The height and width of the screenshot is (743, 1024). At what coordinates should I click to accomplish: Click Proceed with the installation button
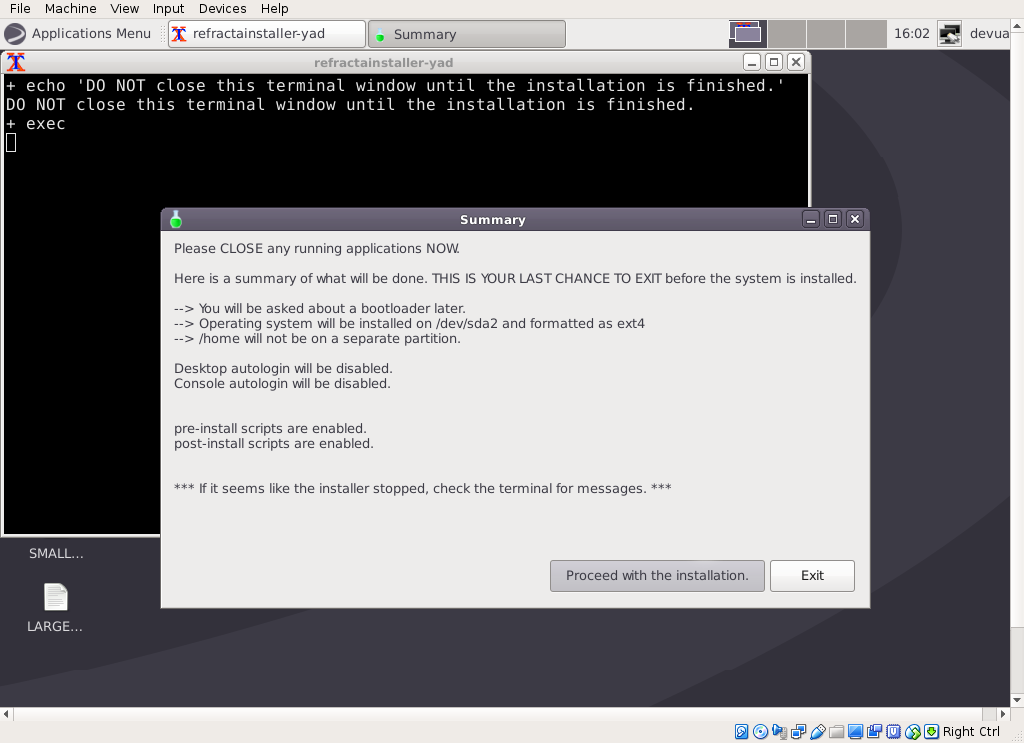tap(657, 576)
